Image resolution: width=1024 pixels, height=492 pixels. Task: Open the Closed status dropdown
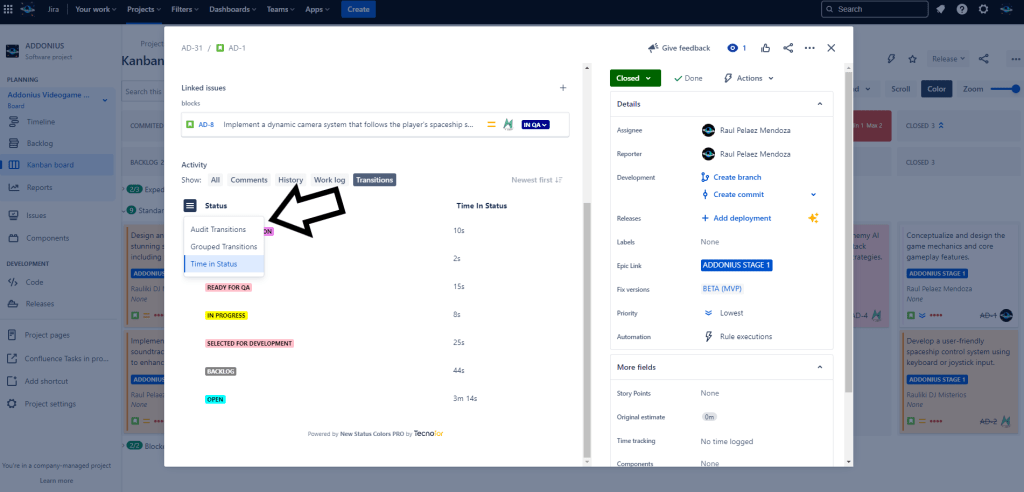(635, 78)
